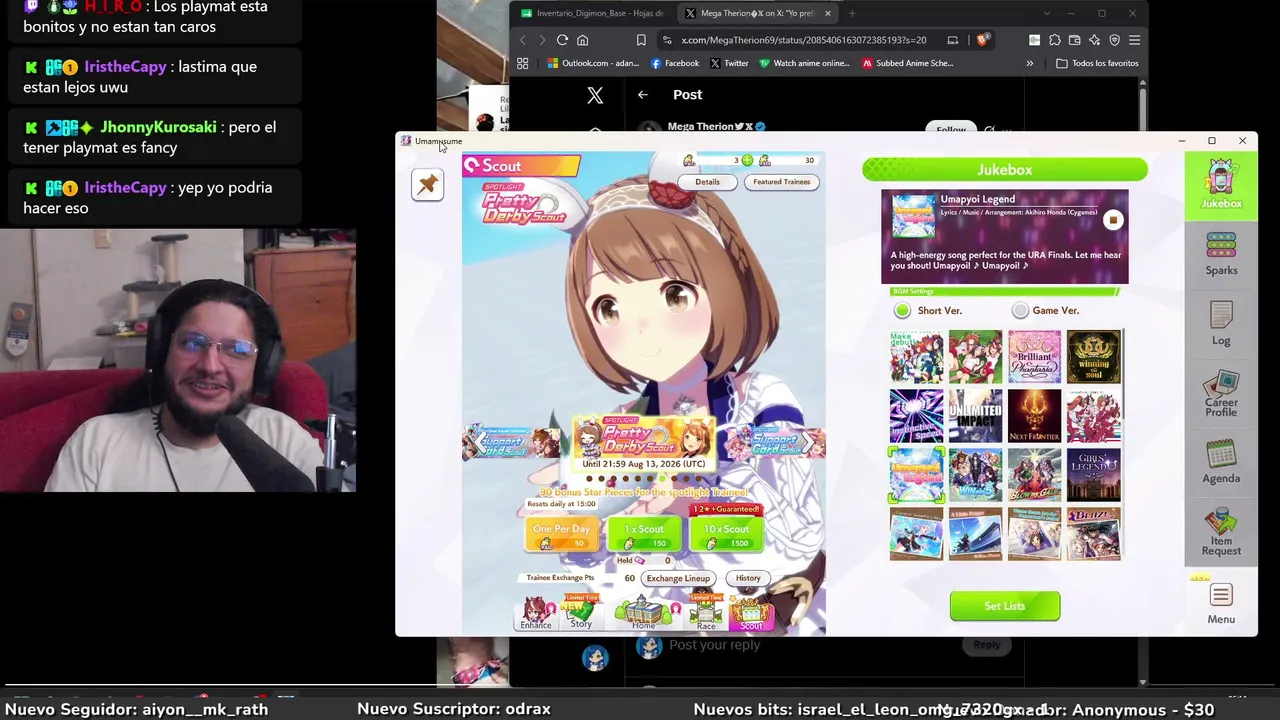The width and height of the screenshot is (1280, 720).
Task: Perform a 10x Scout
Action: click(x=726, y=535)
